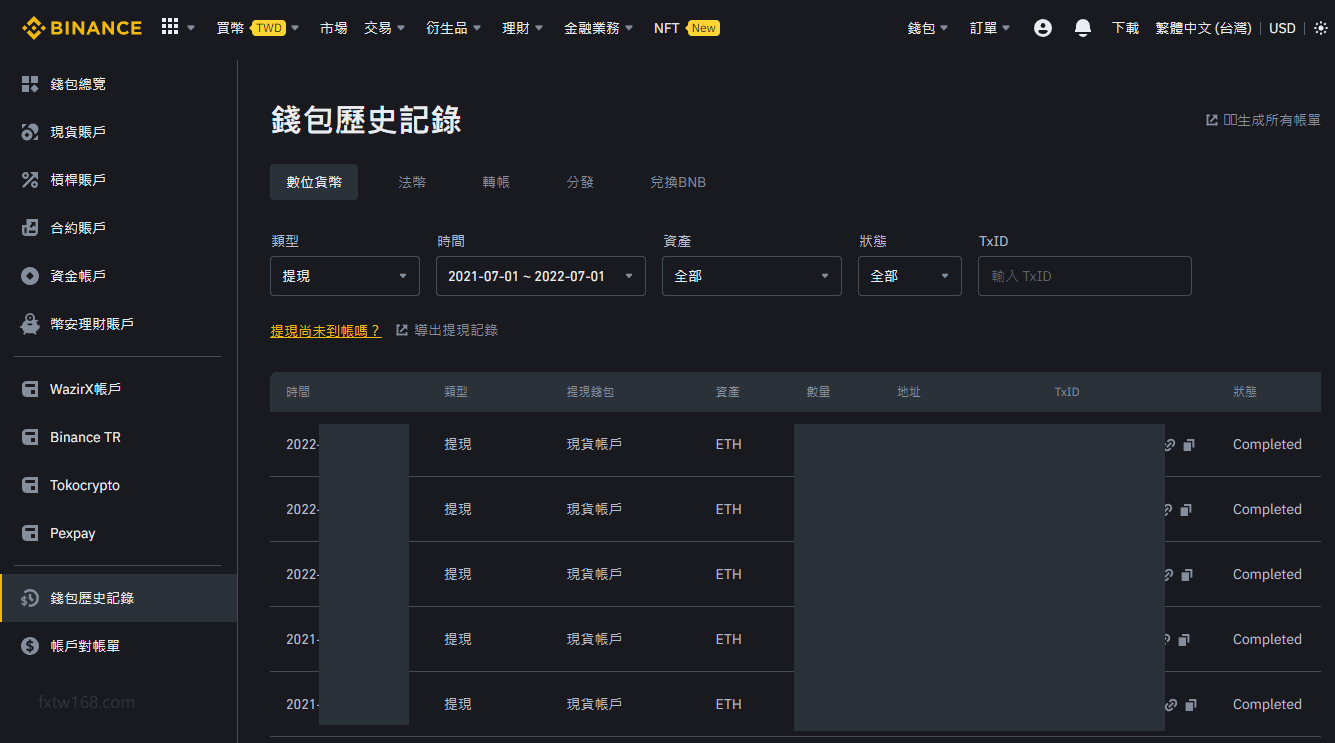
Task: Open the transaction link icon on the second row
Action: click(x=1167, y=509)
